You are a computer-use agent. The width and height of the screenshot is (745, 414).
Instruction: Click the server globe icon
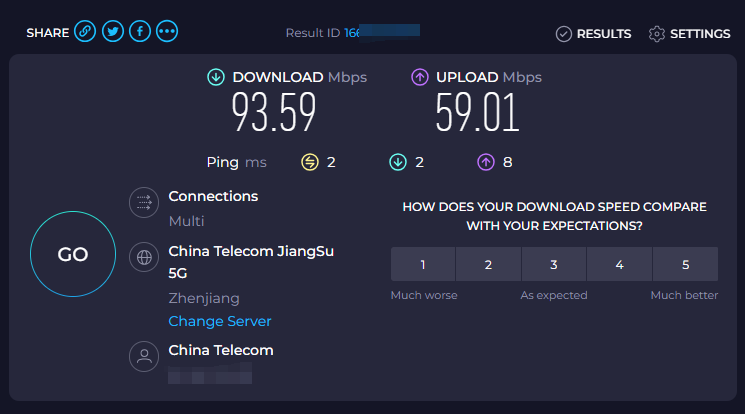pyautogui.click(x=144, y=258)
